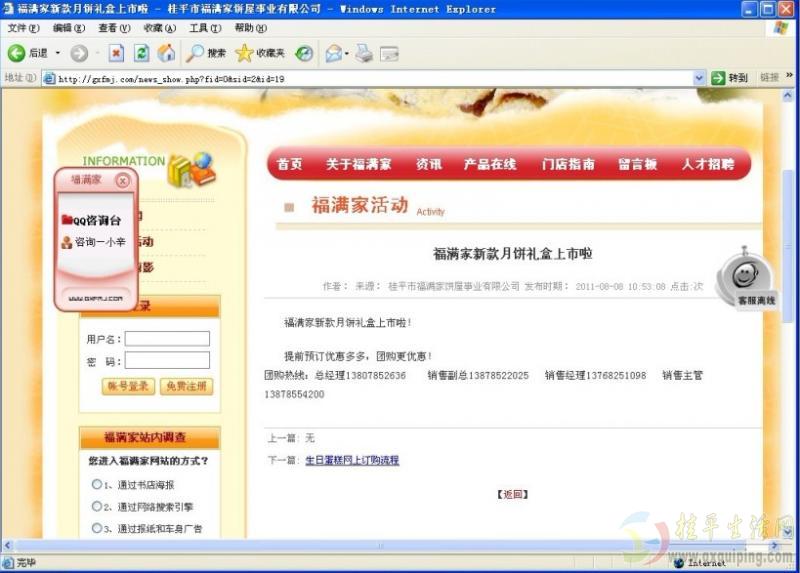
Task: Stop page loading with the X icon
Action: (x=116, y=53)
